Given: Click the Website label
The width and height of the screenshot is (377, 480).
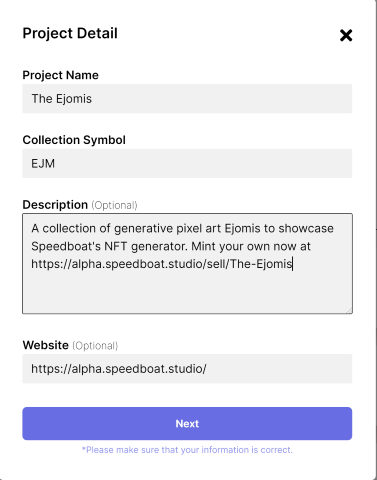Looking at the screenshot, I should tap(46, 345).
